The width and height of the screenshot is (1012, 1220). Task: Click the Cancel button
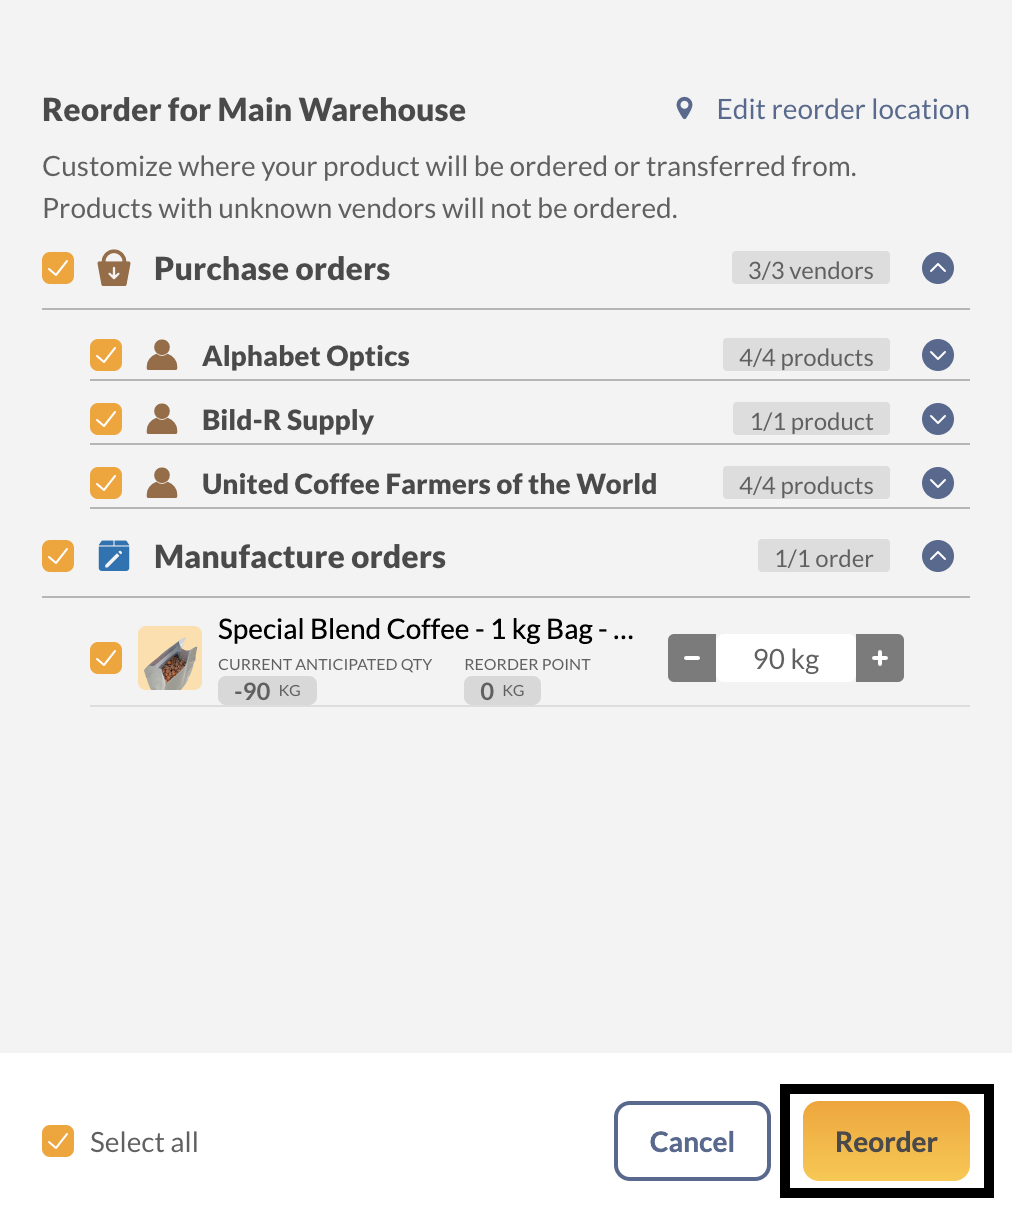click(x=692, y=1141)
